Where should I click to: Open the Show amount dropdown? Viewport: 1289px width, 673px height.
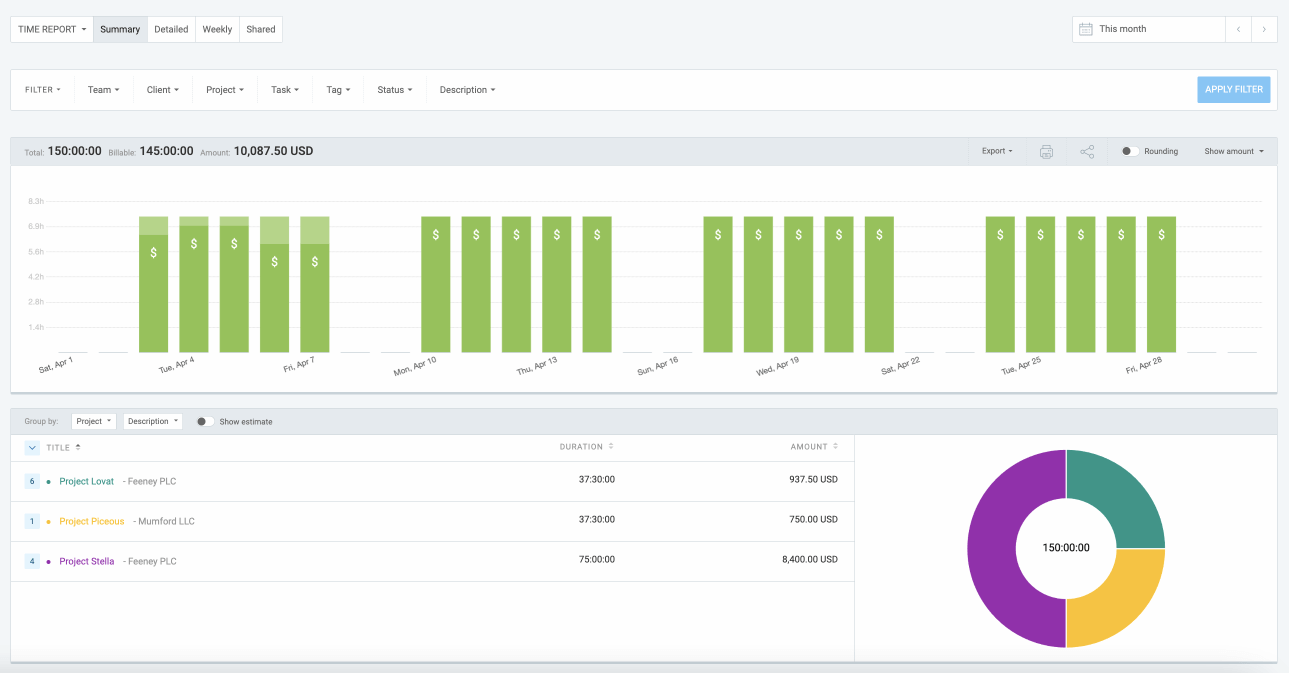point(1233,151)
